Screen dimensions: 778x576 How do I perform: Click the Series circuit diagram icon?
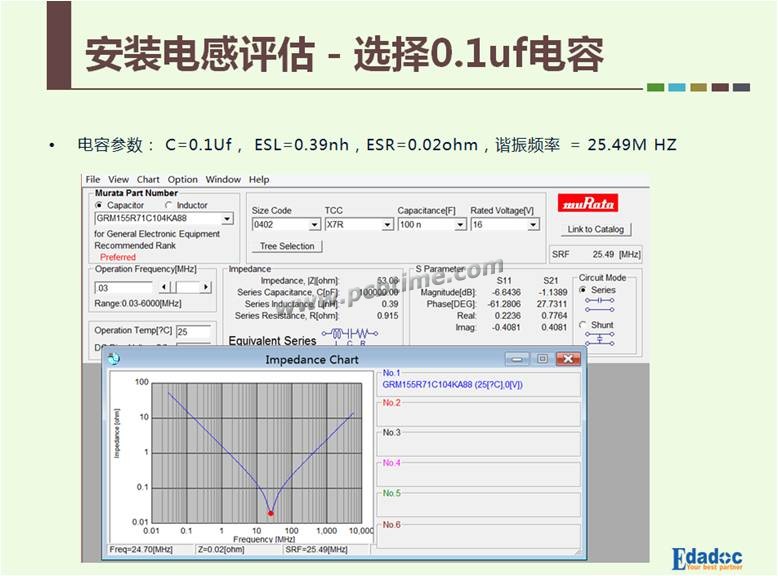coord(599,305)
